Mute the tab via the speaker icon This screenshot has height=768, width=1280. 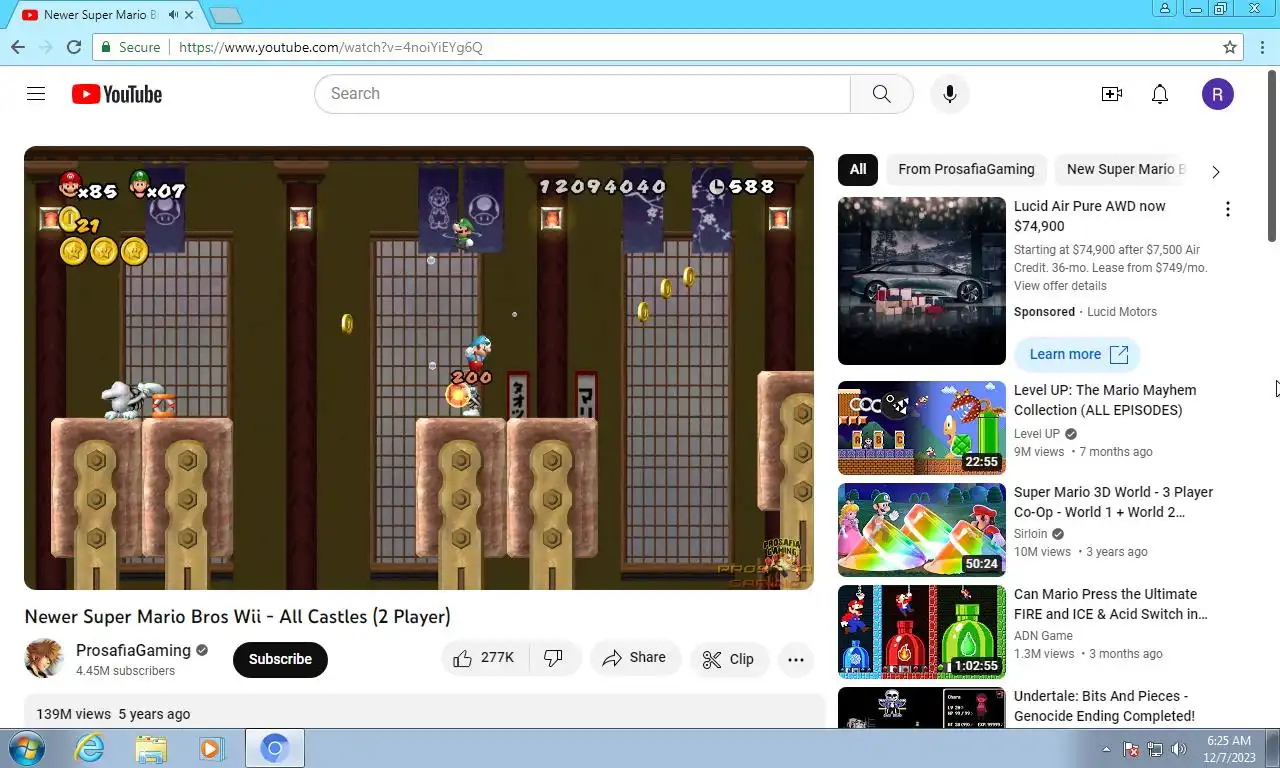173,15
